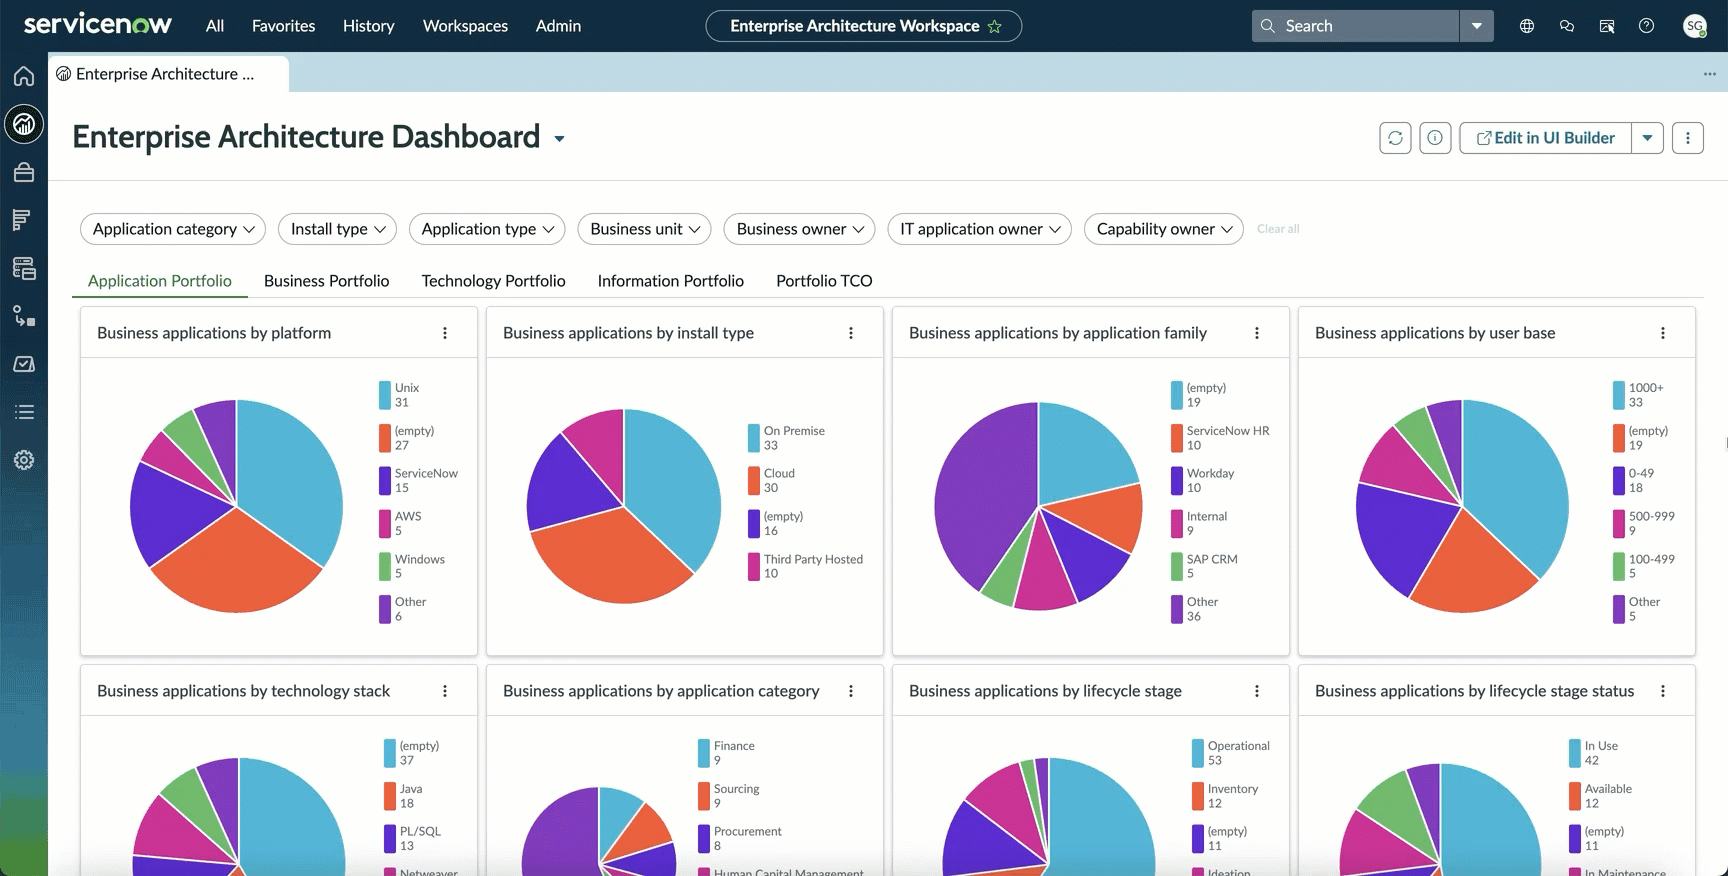This screenshot has width=1728, height=876.
Task: Click the notifications panel icon in header
Action: click(x=1607, y=26)
